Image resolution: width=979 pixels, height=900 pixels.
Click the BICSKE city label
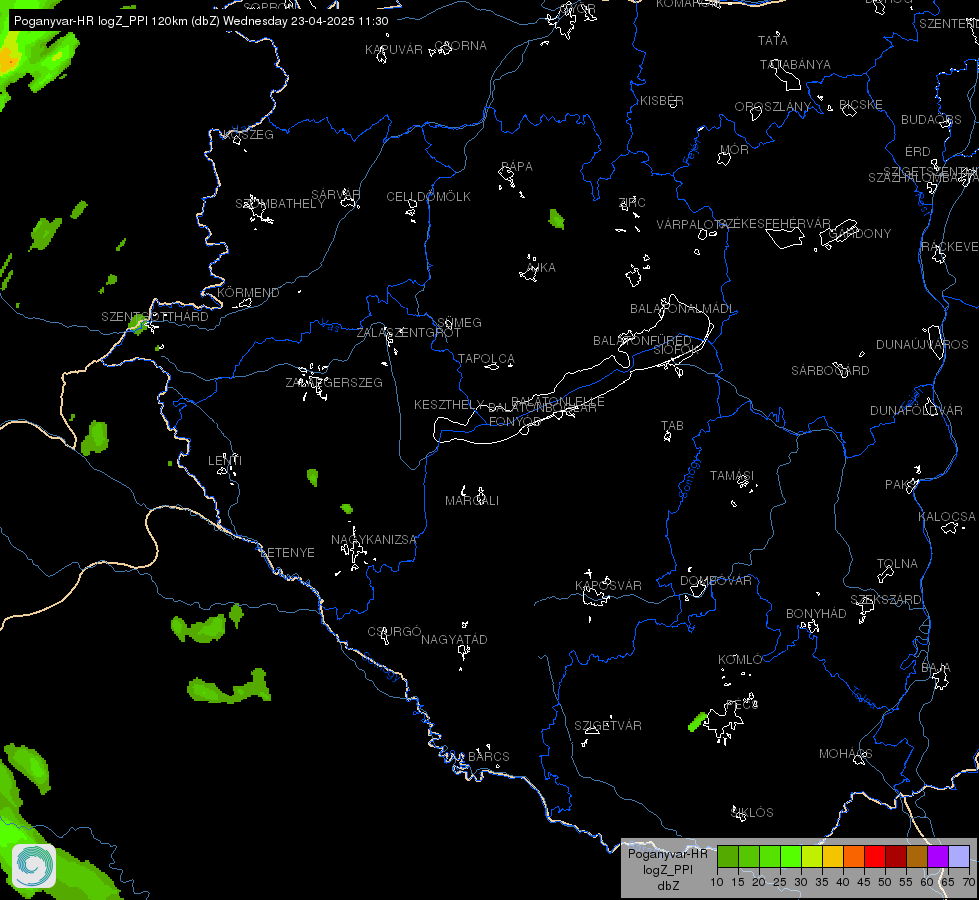pyautogui.click(x=861, y=105)
